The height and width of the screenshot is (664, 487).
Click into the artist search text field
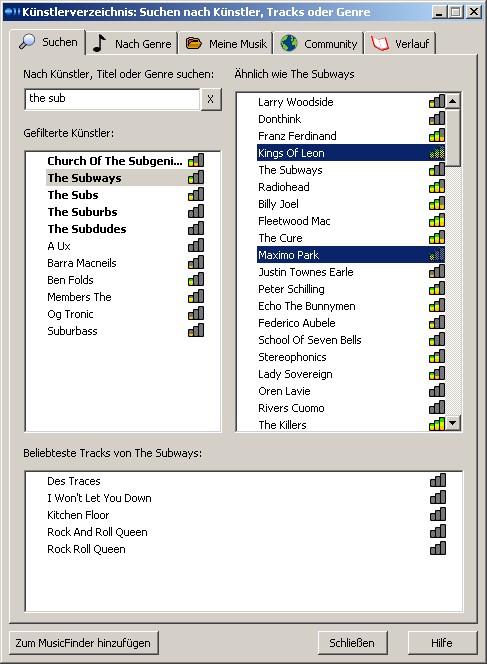pyautogui.click(x=112, y=100)
